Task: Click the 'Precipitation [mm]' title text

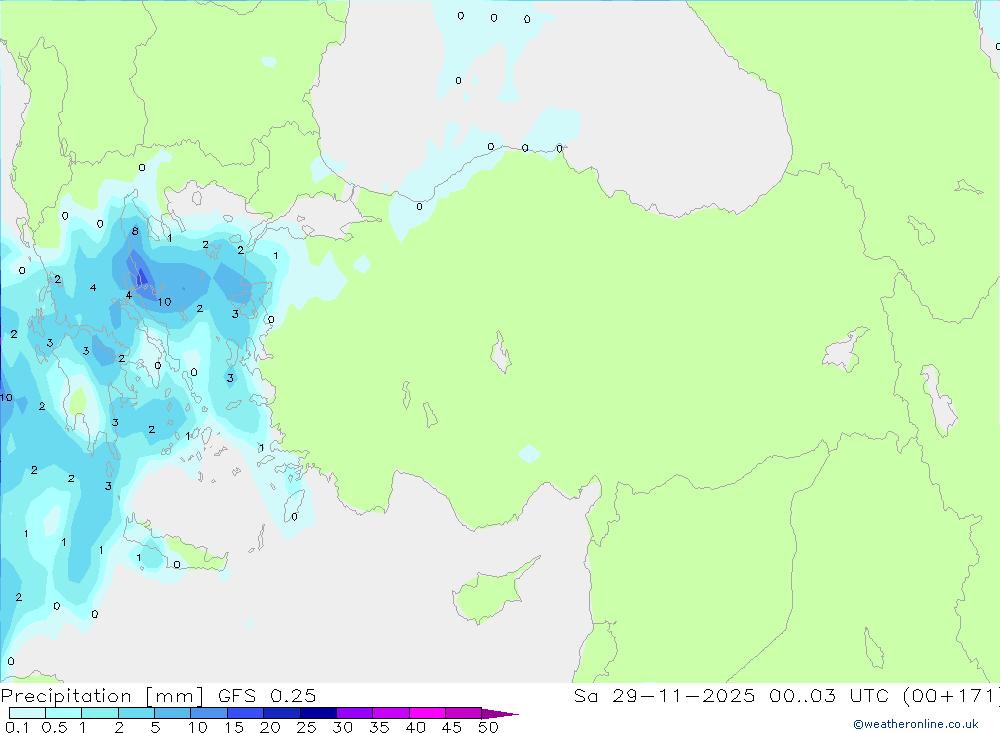Action: [103, 696]
